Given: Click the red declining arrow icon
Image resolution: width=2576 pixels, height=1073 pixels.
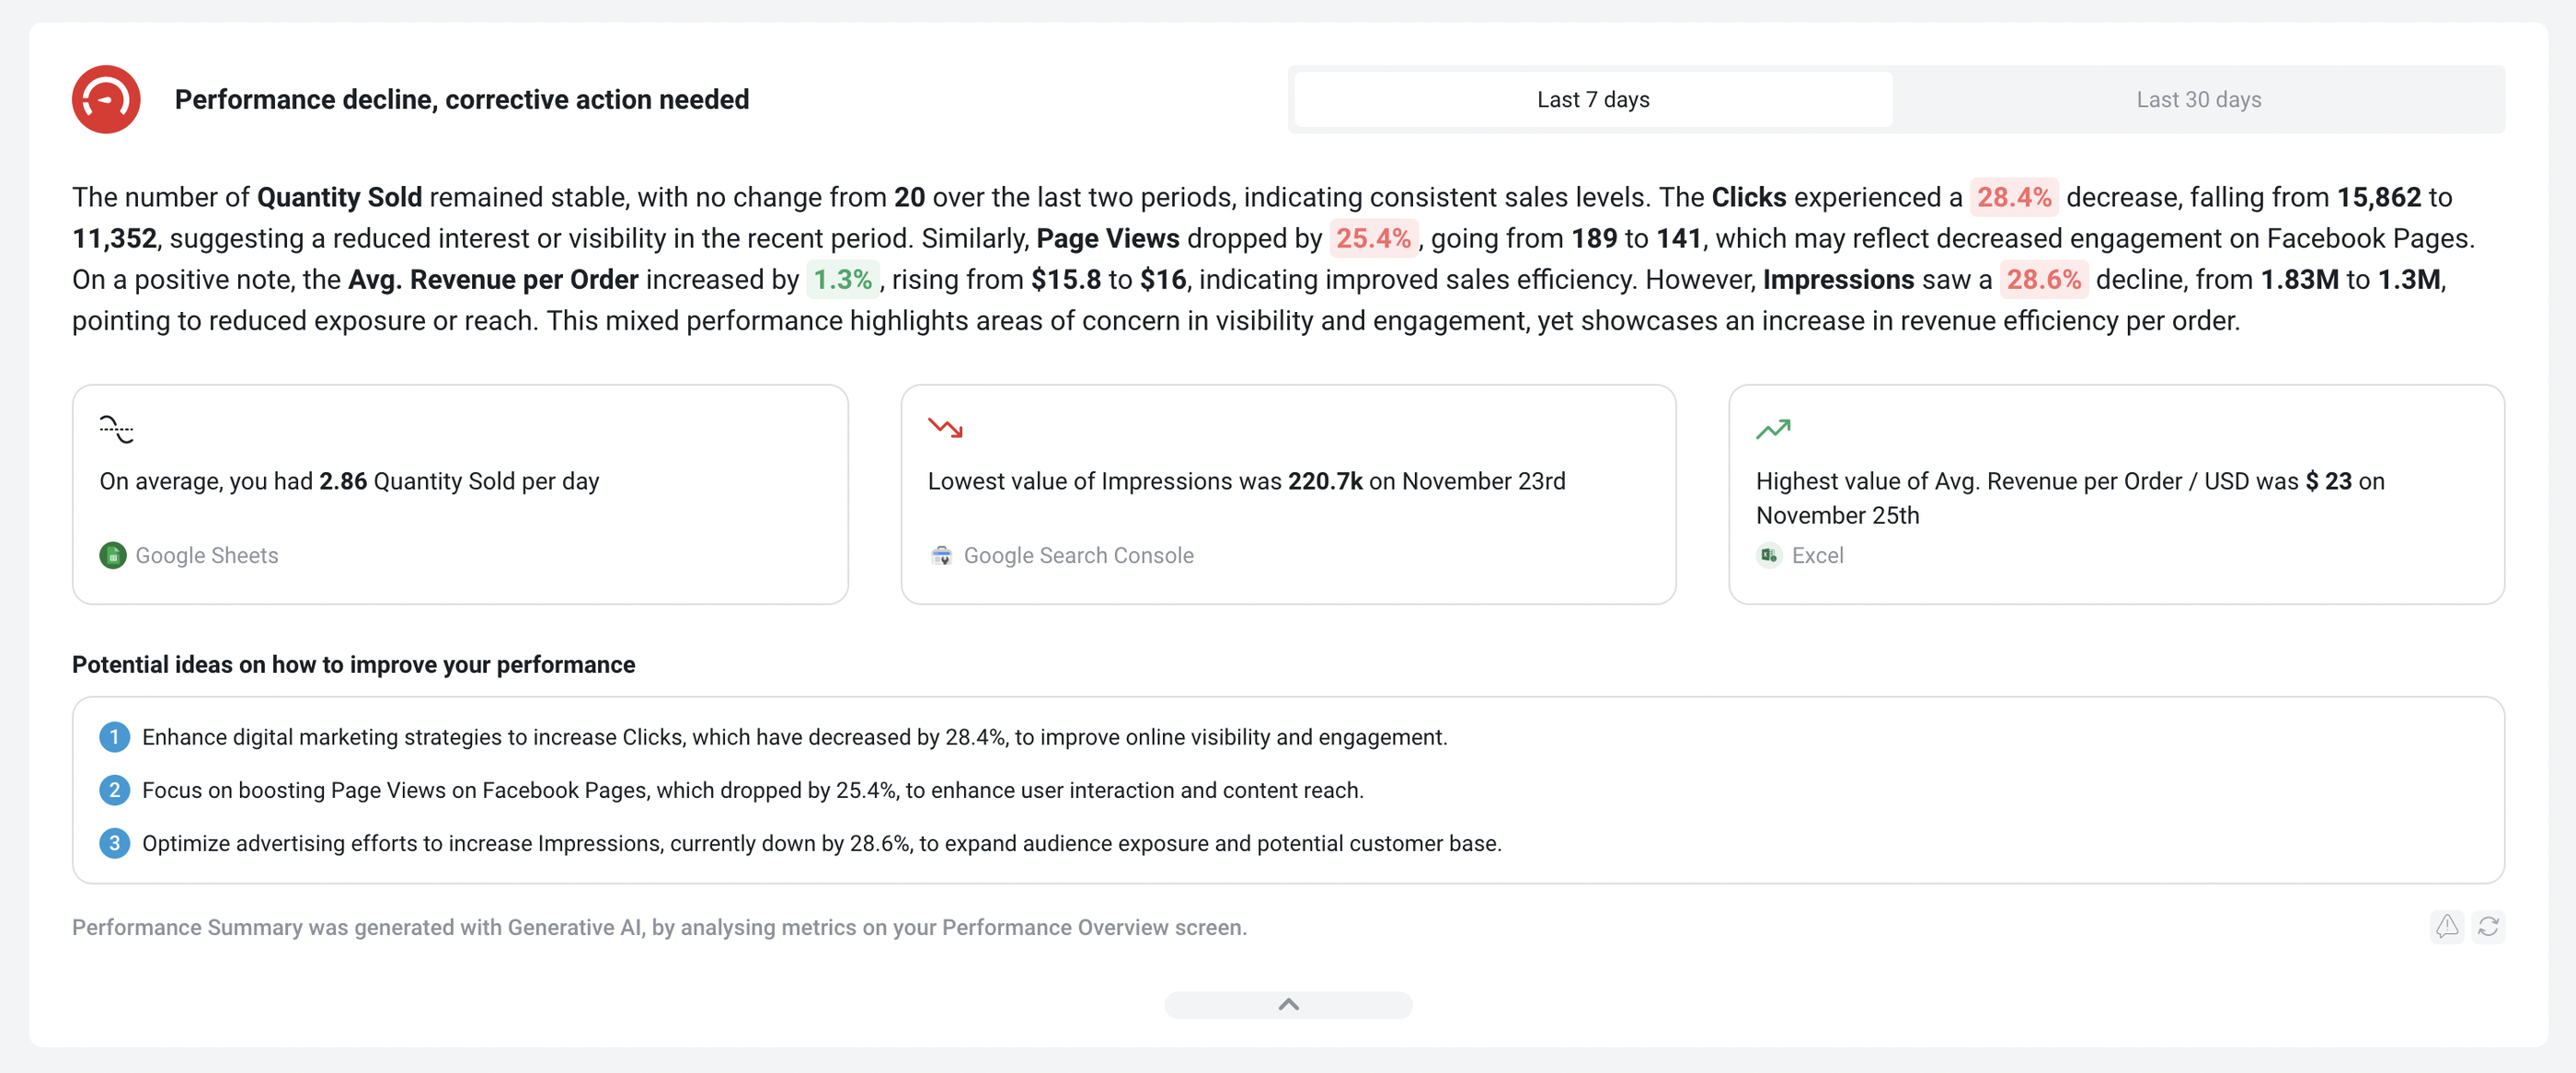Looking at the screenshot, I should (946, 428).
